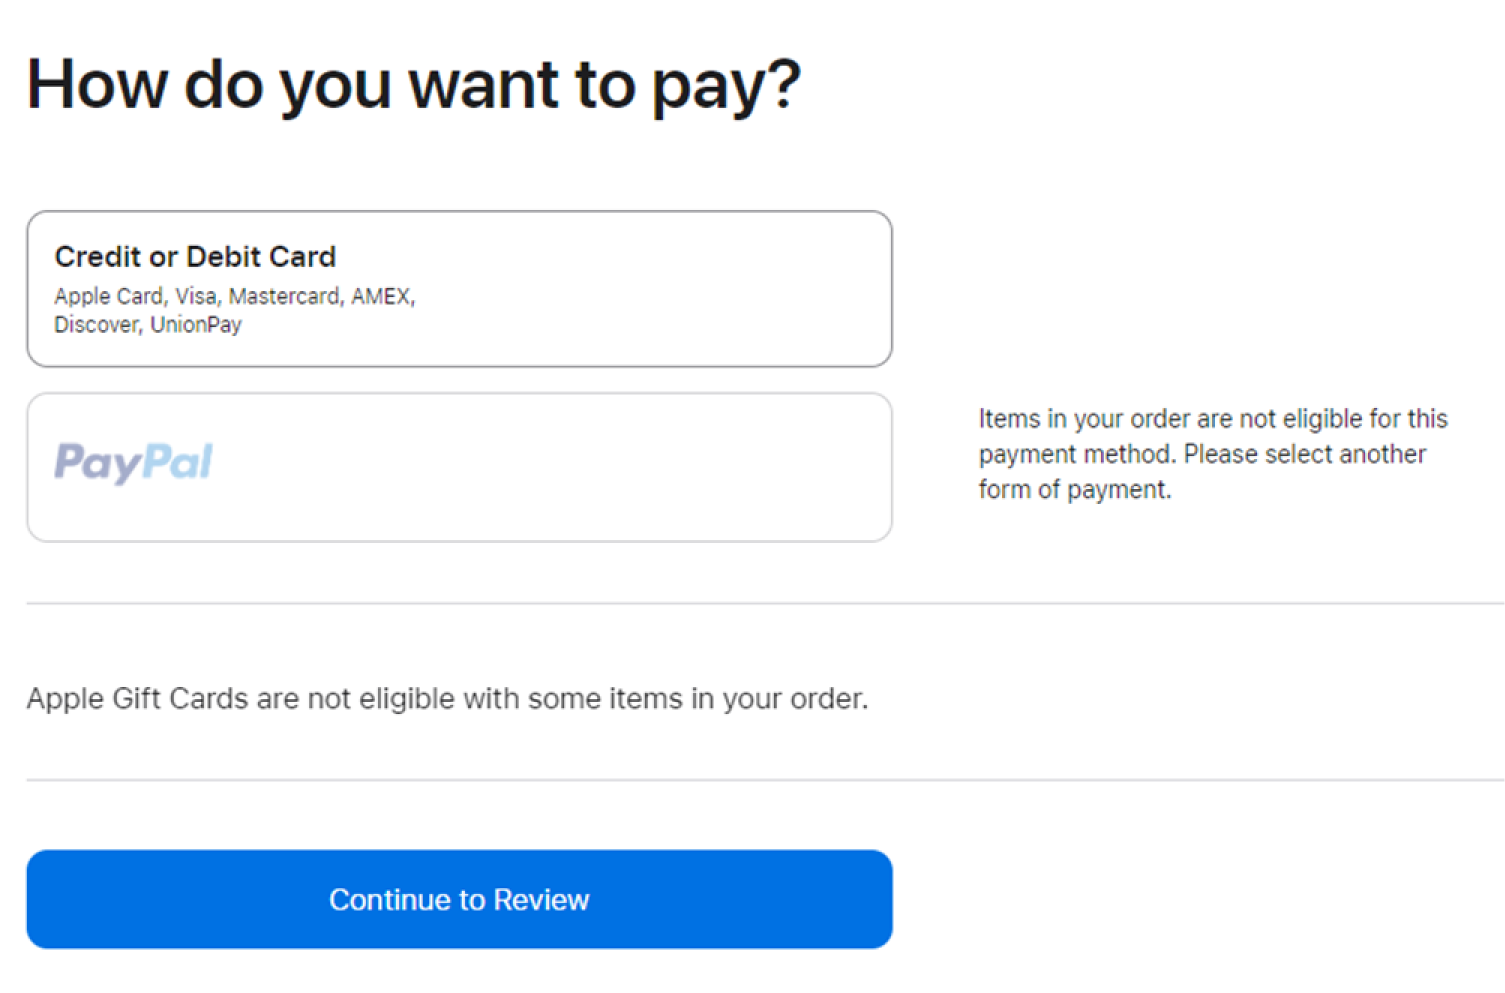Screen dimensions: 1505x993
Task: Click "Mastercard" in the accepted cards list
Action: 284,297
